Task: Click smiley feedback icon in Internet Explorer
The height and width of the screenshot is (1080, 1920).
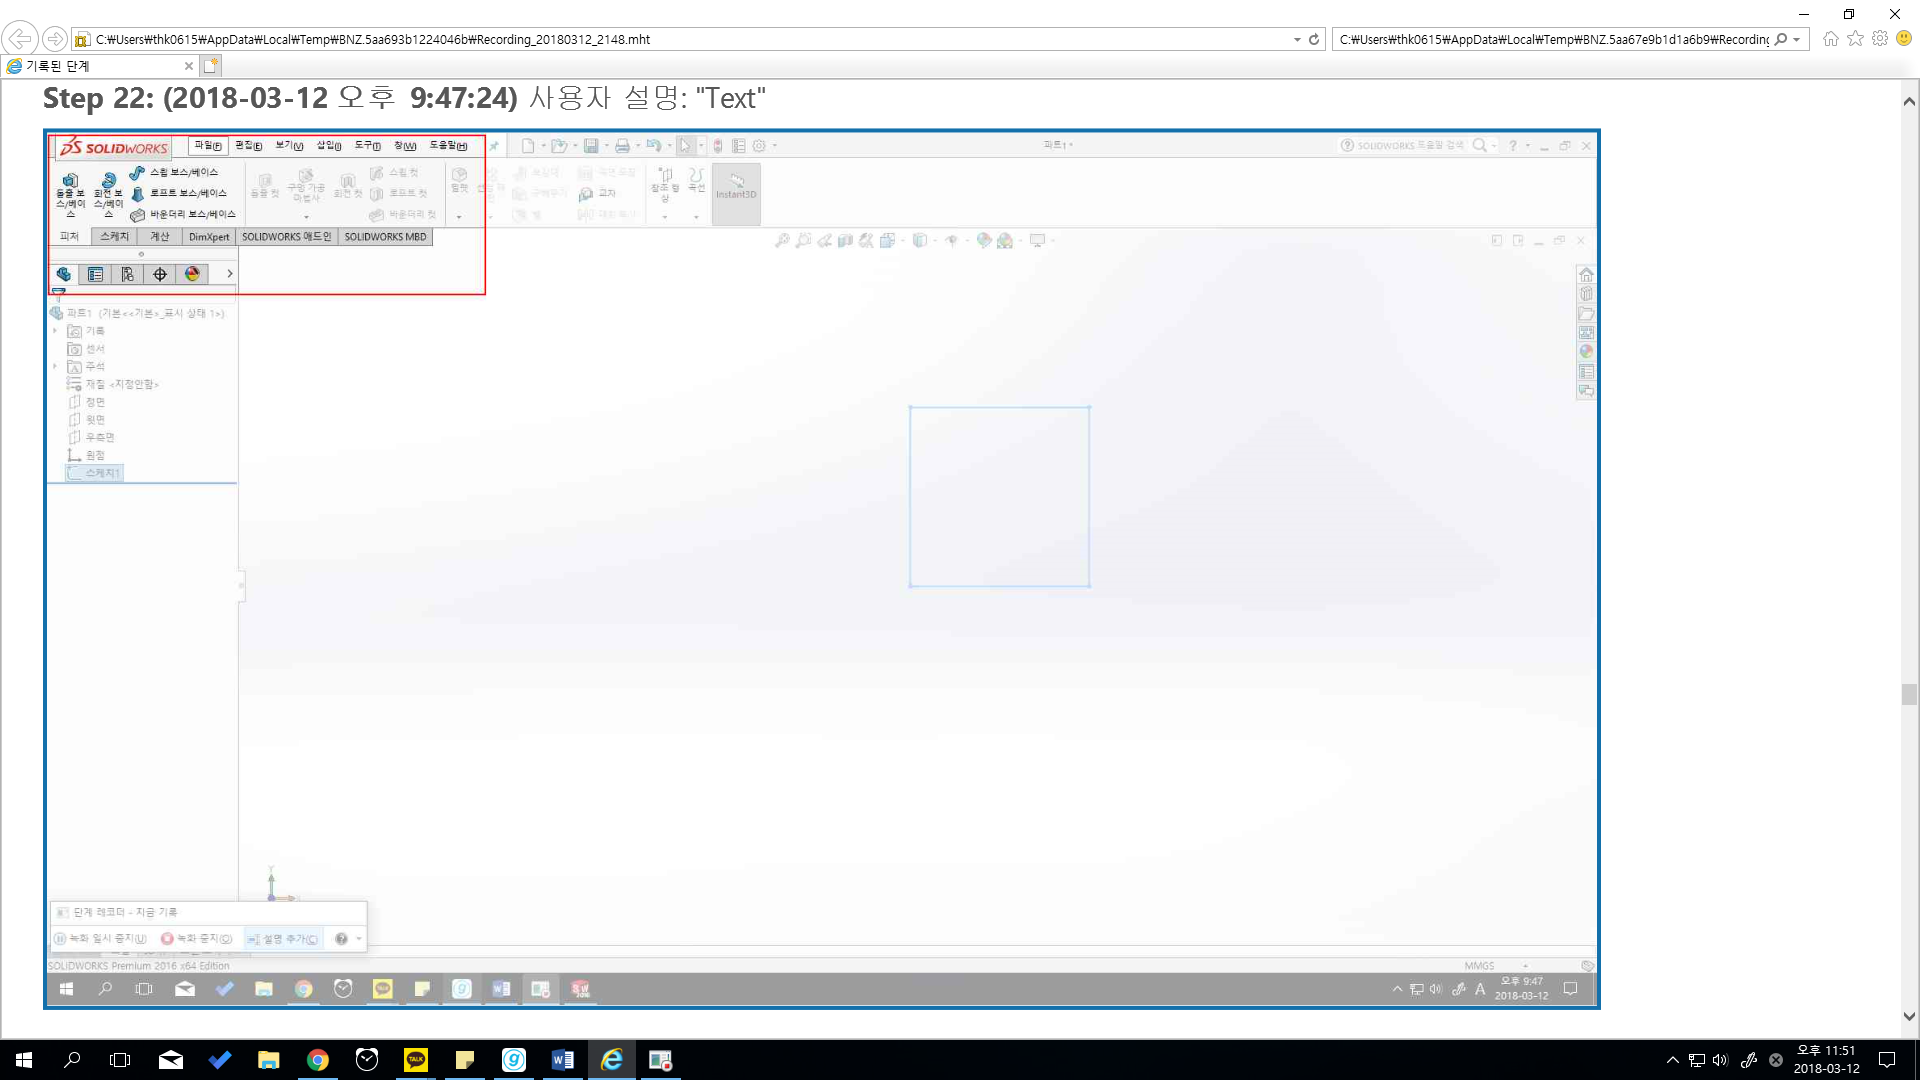Action: 1904,39
